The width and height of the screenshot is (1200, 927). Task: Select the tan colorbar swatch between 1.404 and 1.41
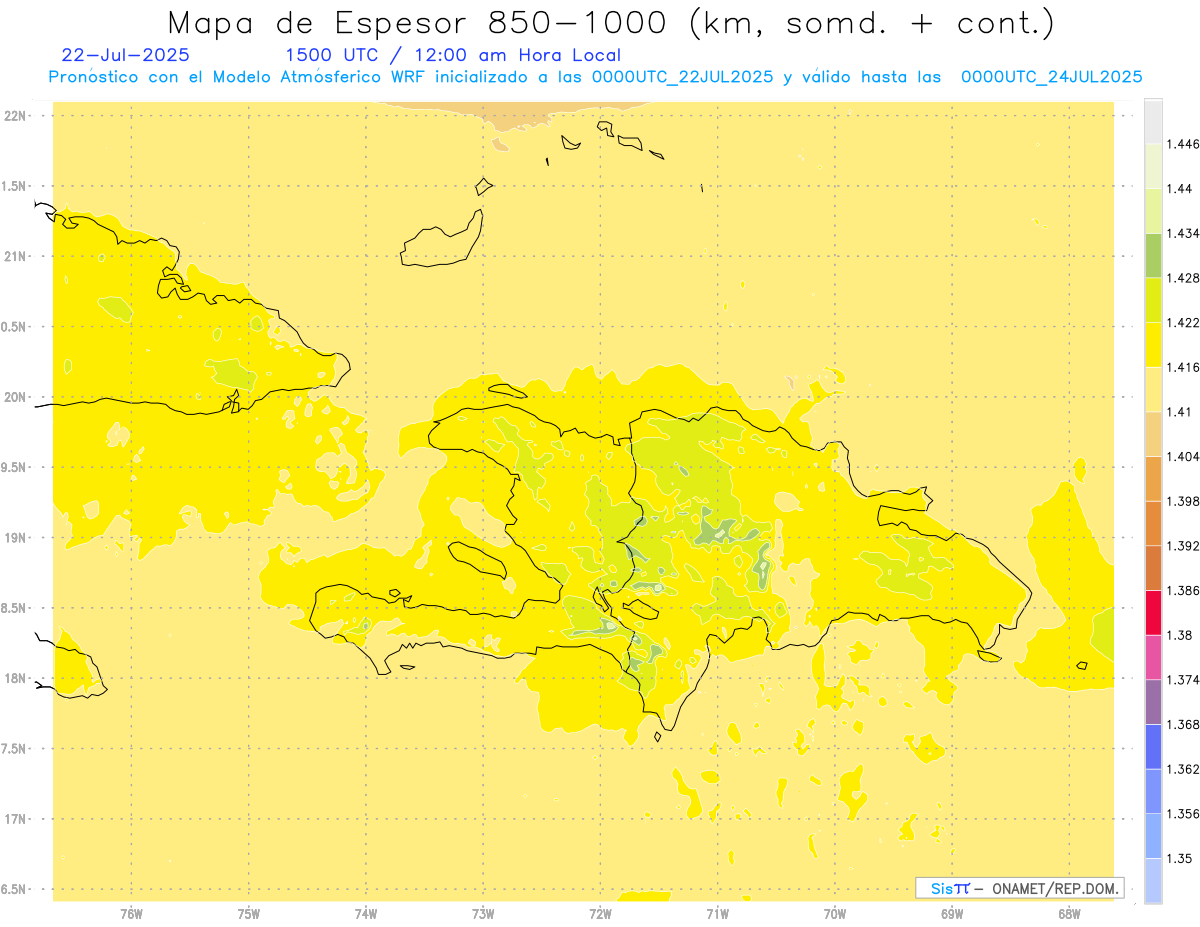[1153, 434]
